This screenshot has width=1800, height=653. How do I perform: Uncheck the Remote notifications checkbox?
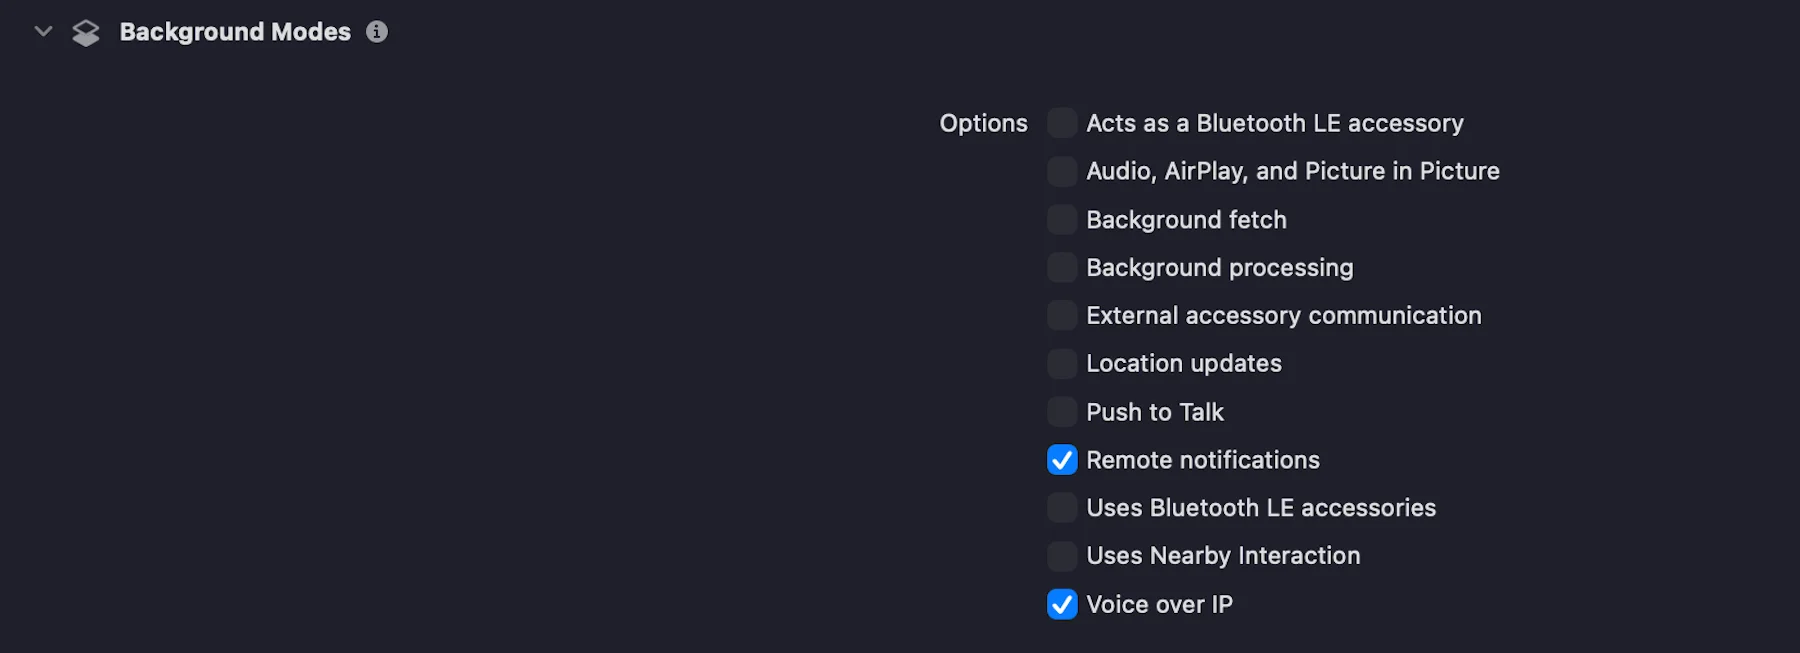[1062, 460]
